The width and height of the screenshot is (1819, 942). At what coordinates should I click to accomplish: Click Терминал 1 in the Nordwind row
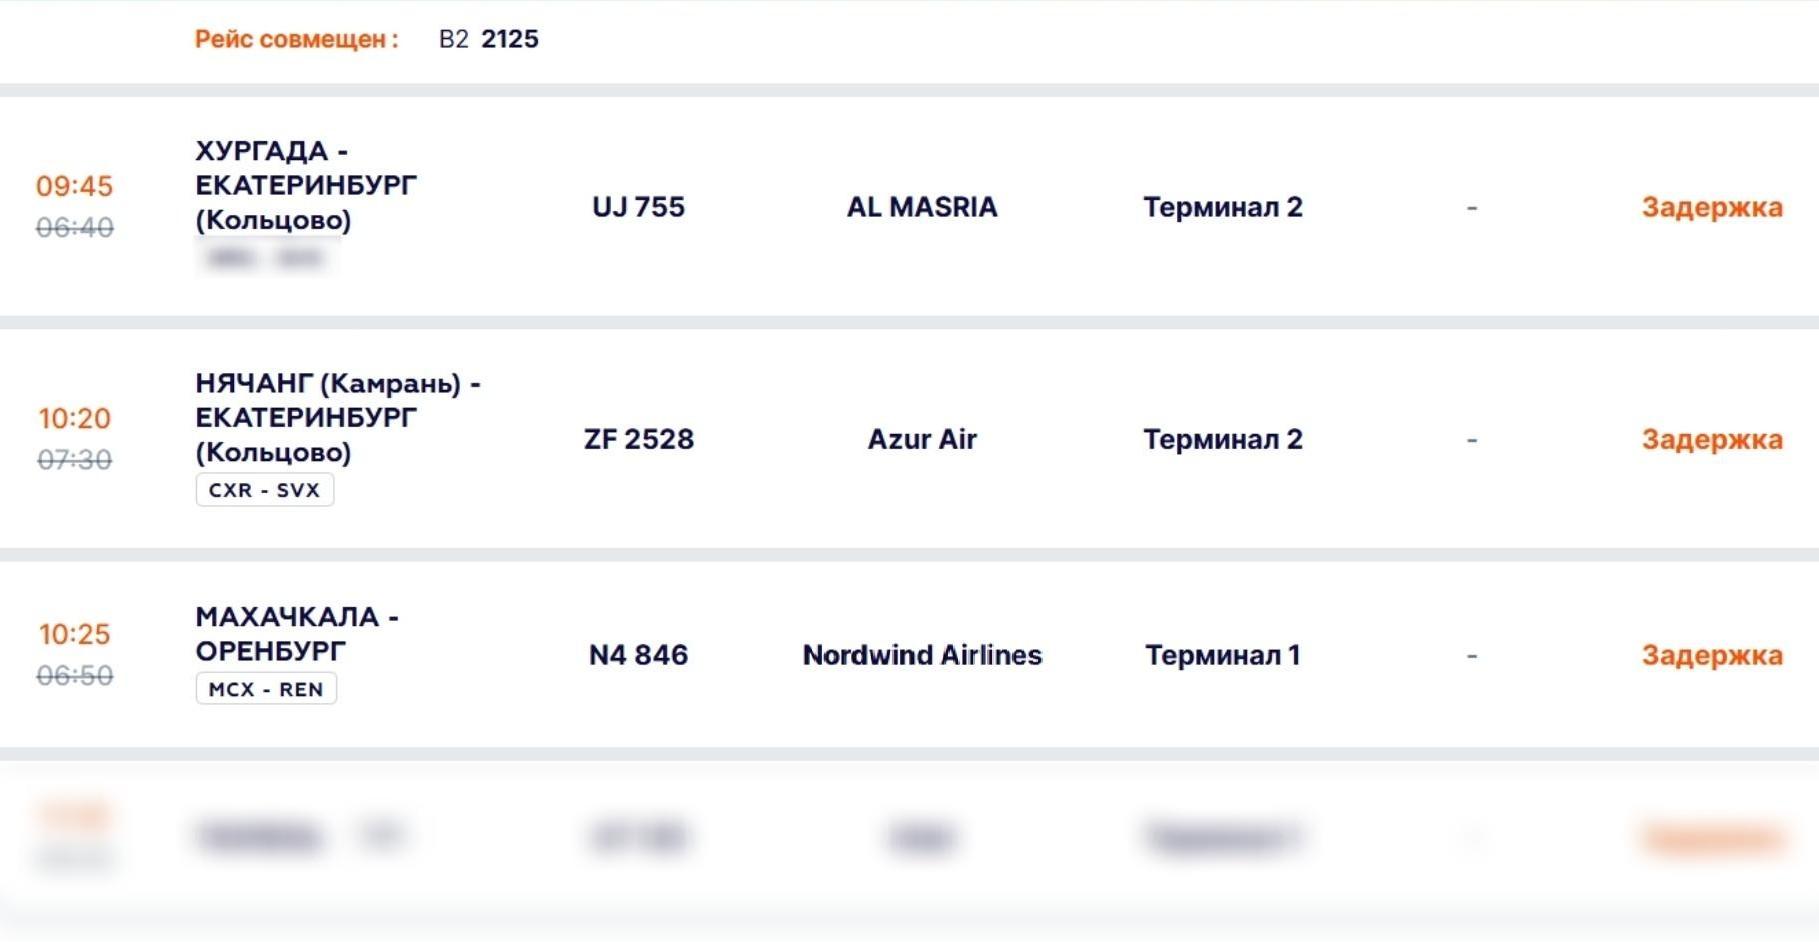click(x=1222, y=655)
